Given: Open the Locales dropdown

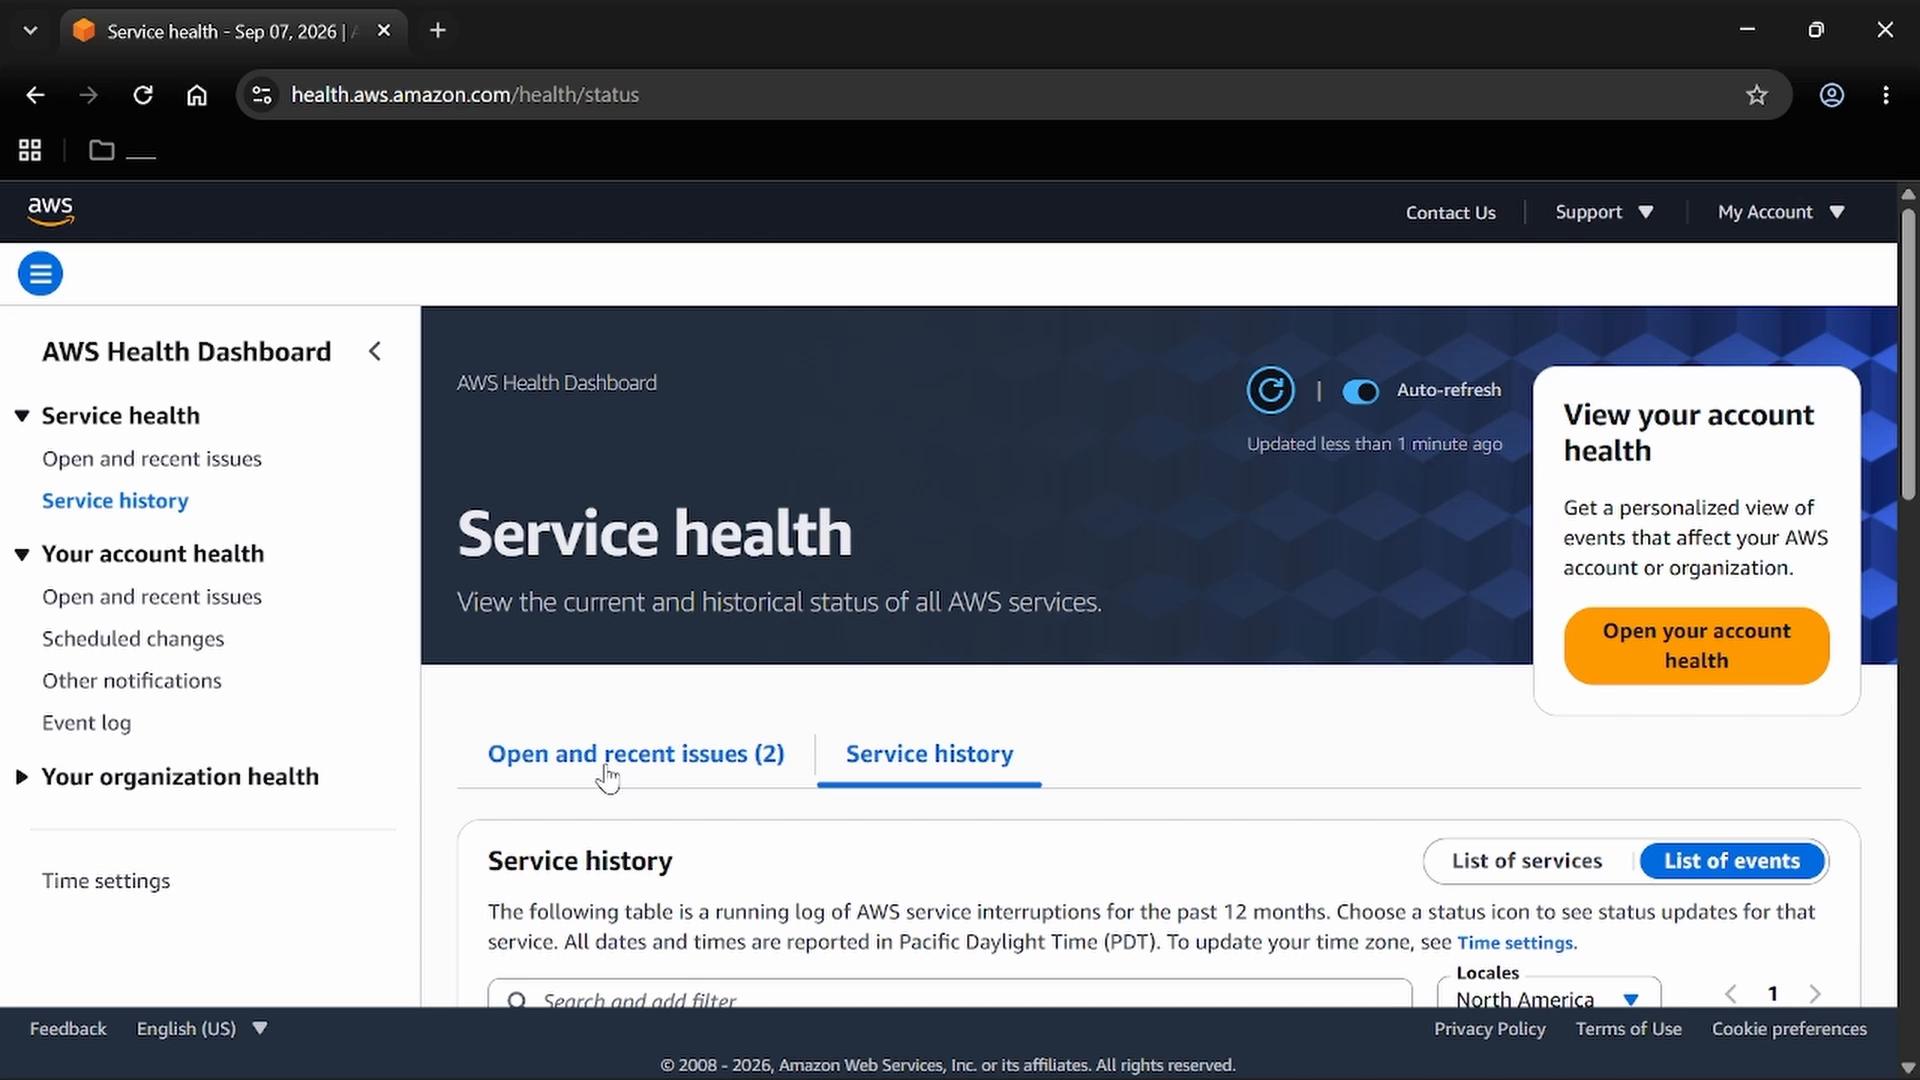Looking at the screenshot, I should click(x=1548, y=993).
